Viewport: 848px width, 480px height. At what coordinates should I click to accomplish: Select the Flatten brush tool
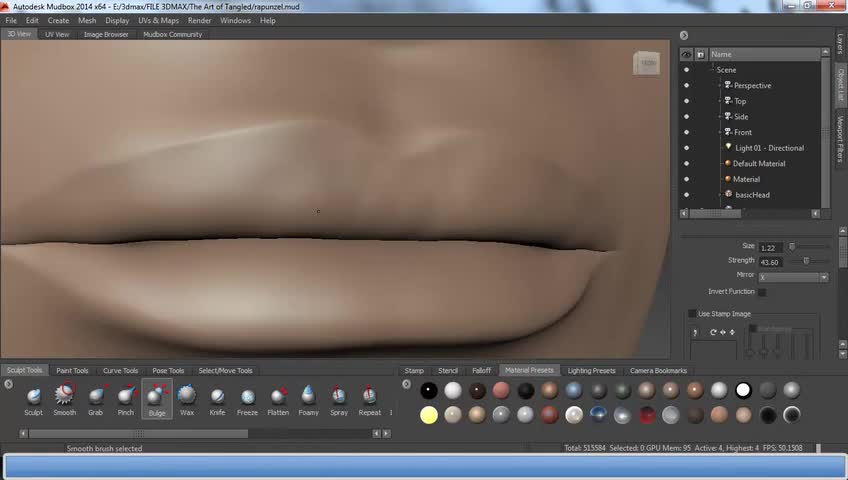[x=278, y=401]
